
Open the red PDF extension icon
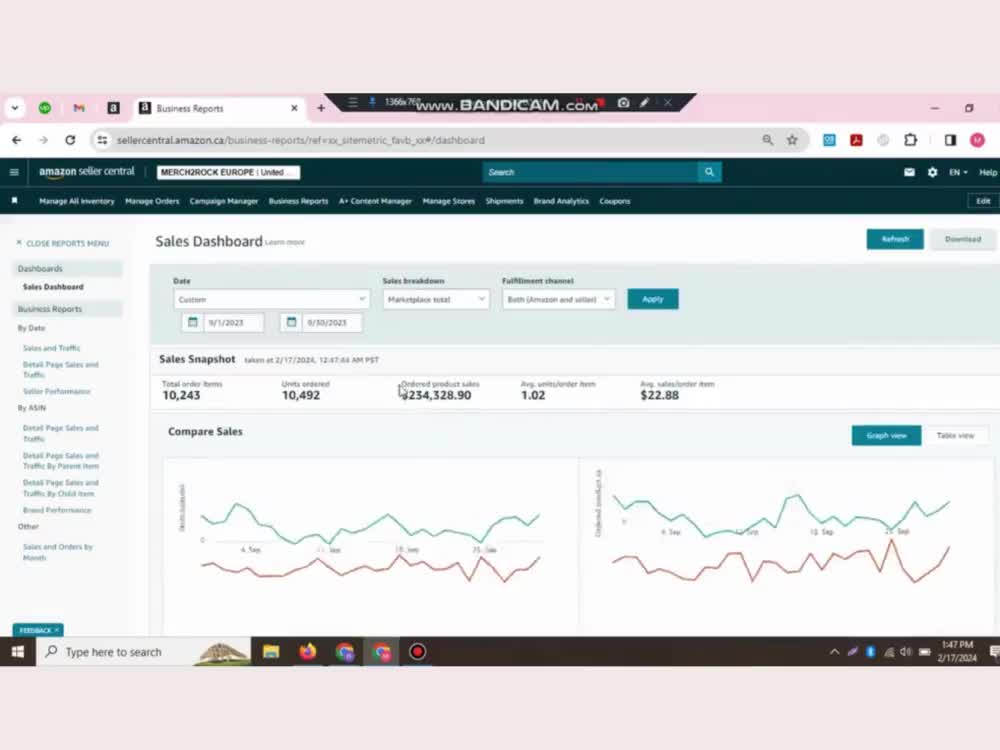pyautogui.click(x=857, y=140)
